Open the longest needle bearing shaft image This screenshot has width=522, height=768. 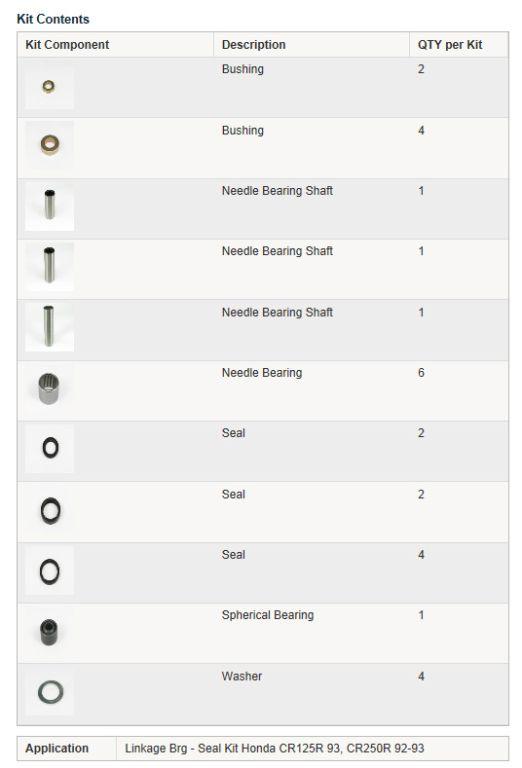pyautogui.click(x=49, y=327)
